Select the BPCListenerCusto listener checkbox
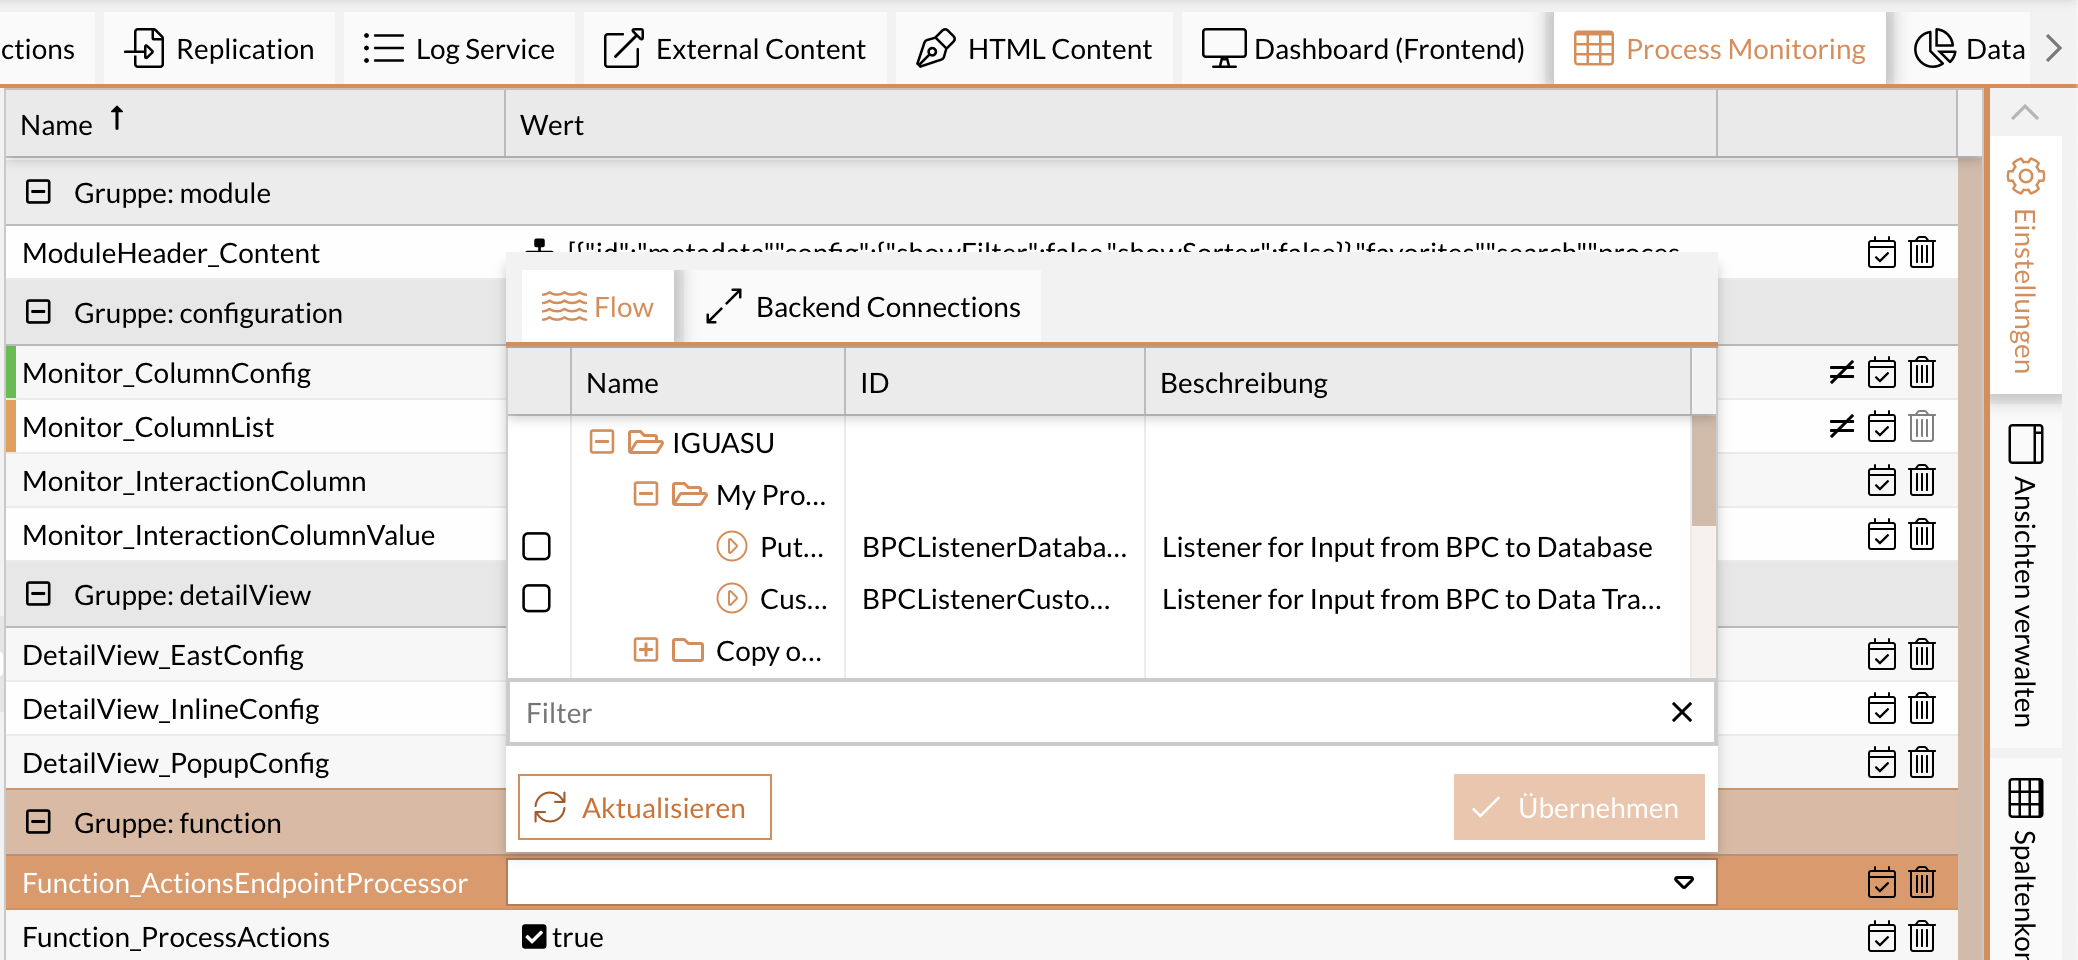The height and width of the screenshot is (960, 2078). (x=537, y=598)
